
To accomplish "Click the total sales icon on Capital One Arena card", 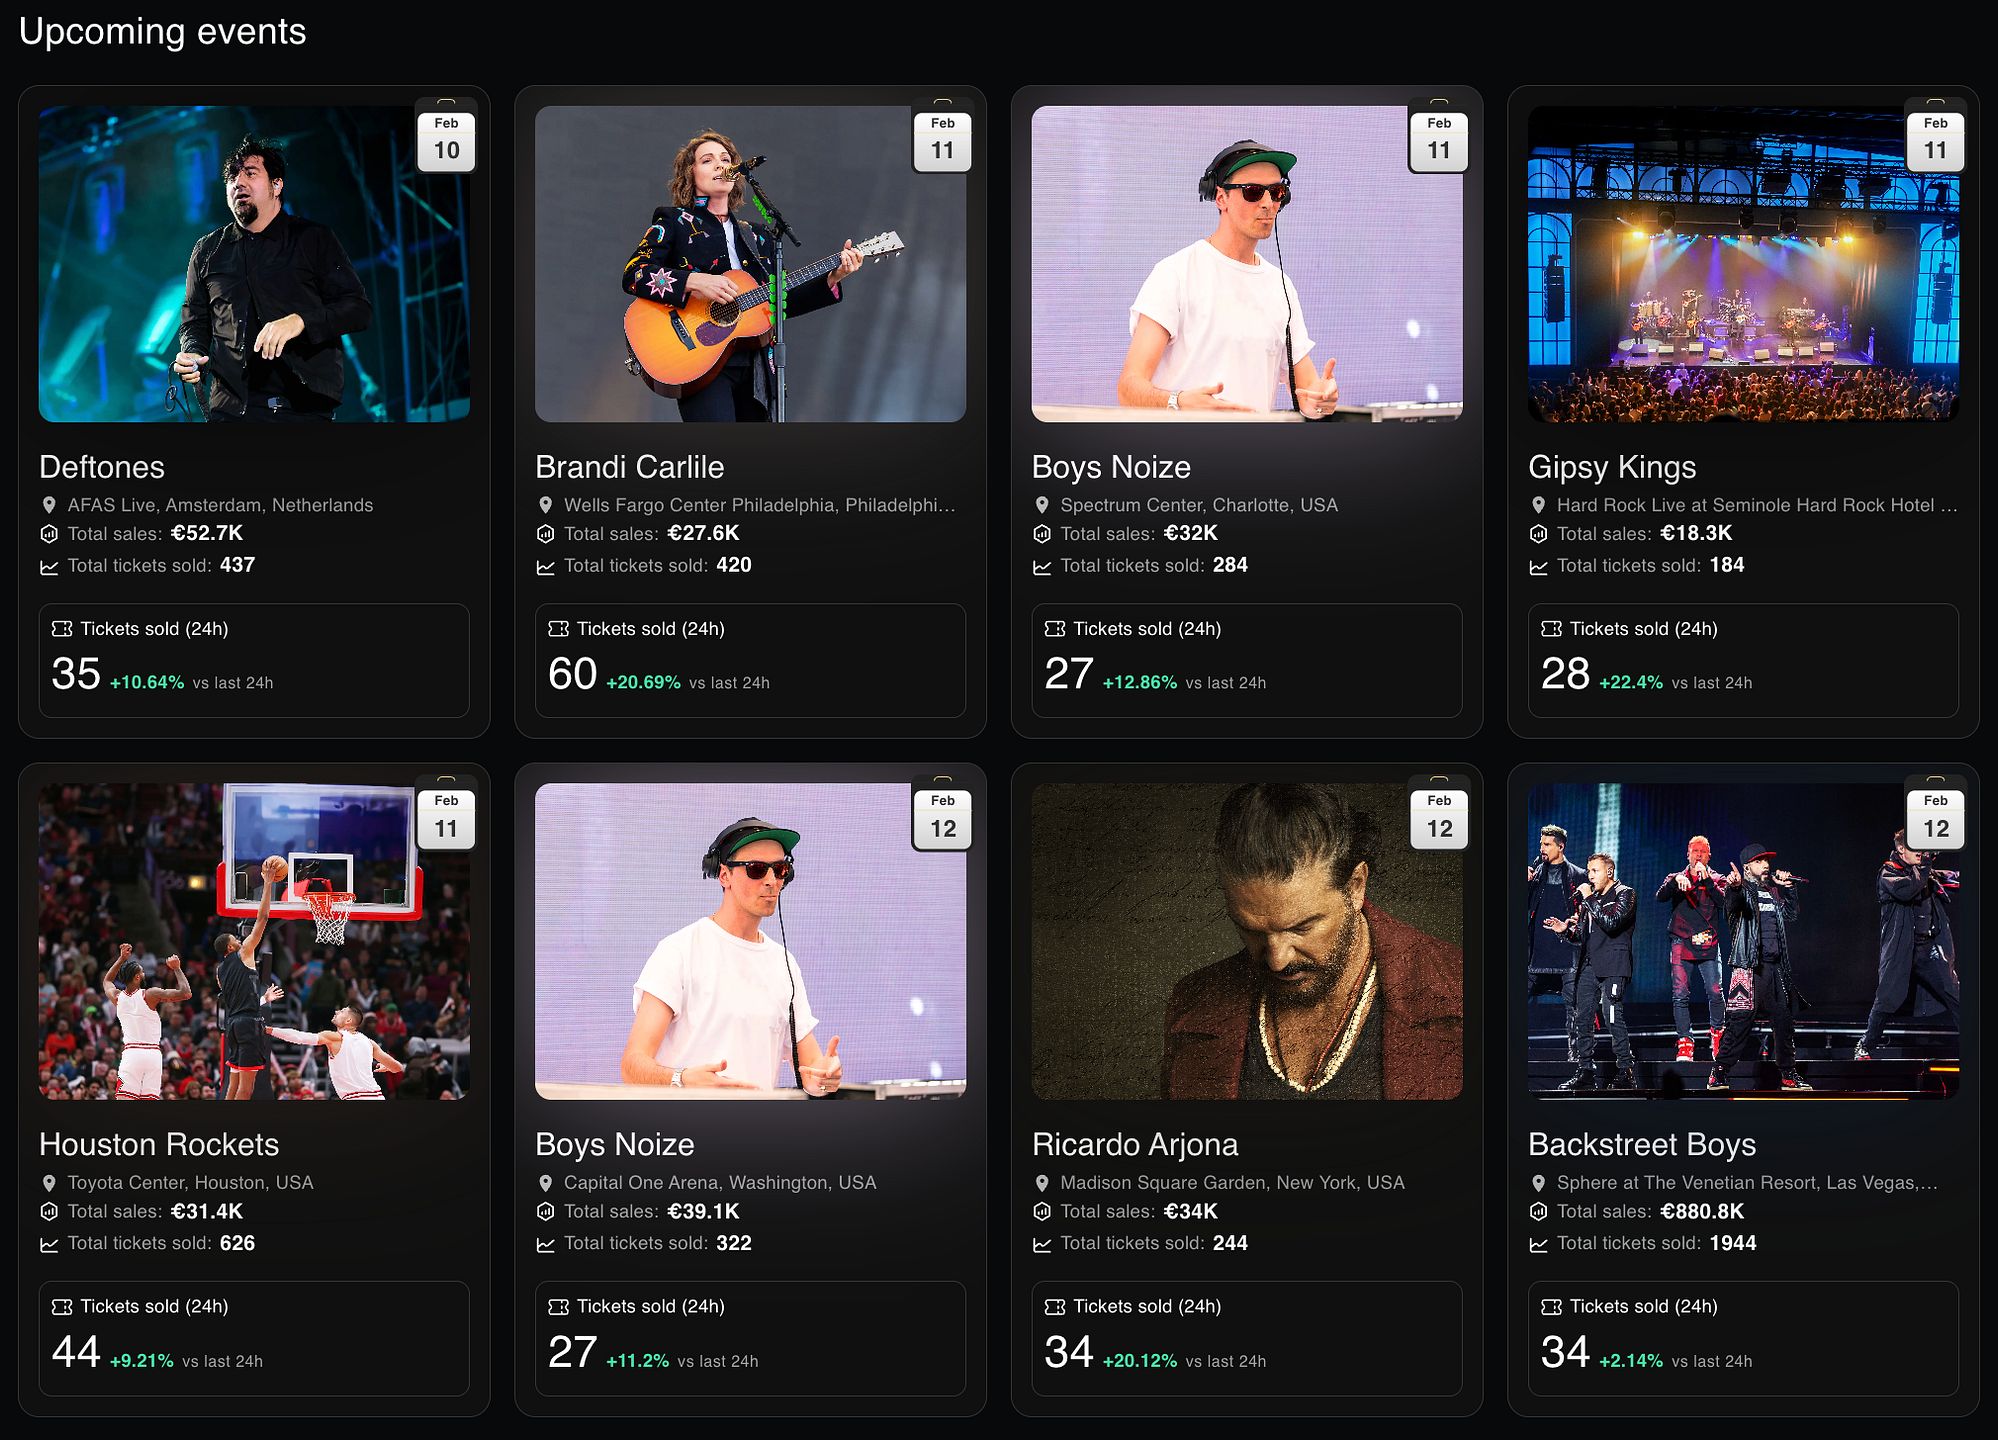I will [545, 1212].
